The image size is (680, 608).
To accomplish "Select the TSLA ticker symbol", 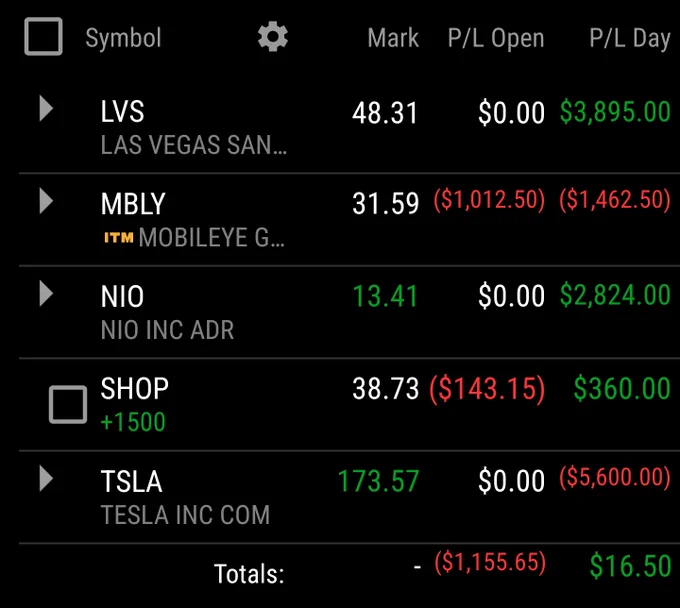I will [131, 481].
